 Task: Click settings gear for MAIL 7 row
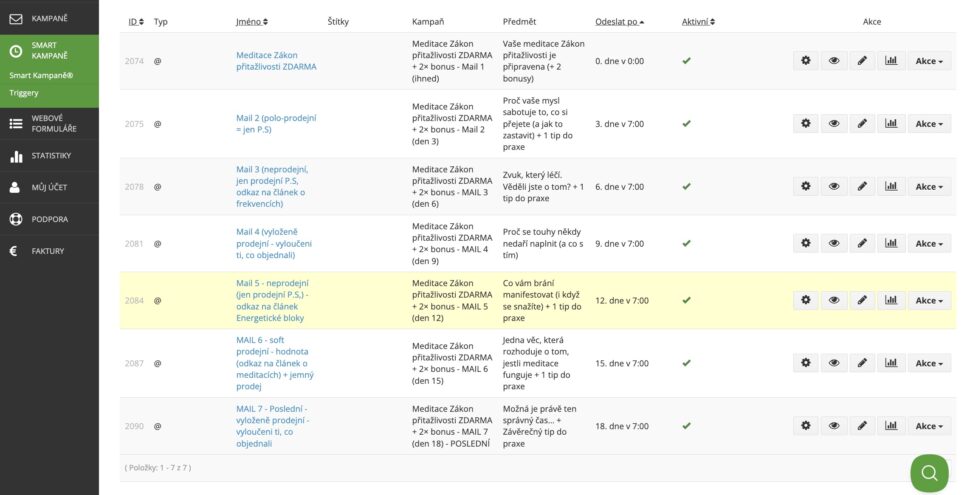(x=806, y=426)
